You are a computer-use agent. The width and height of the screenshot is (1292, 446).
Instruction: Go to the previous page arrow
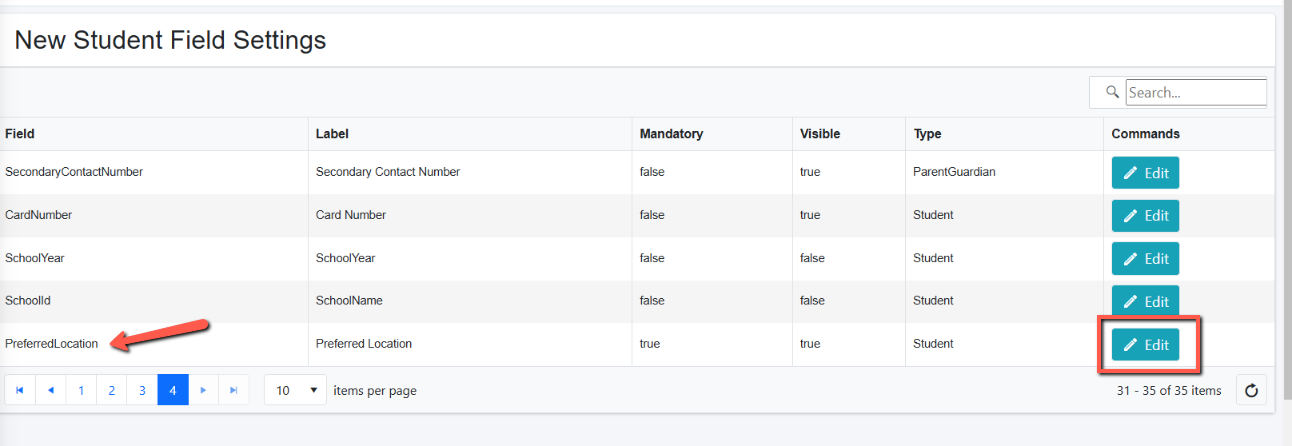pos(51,391)
